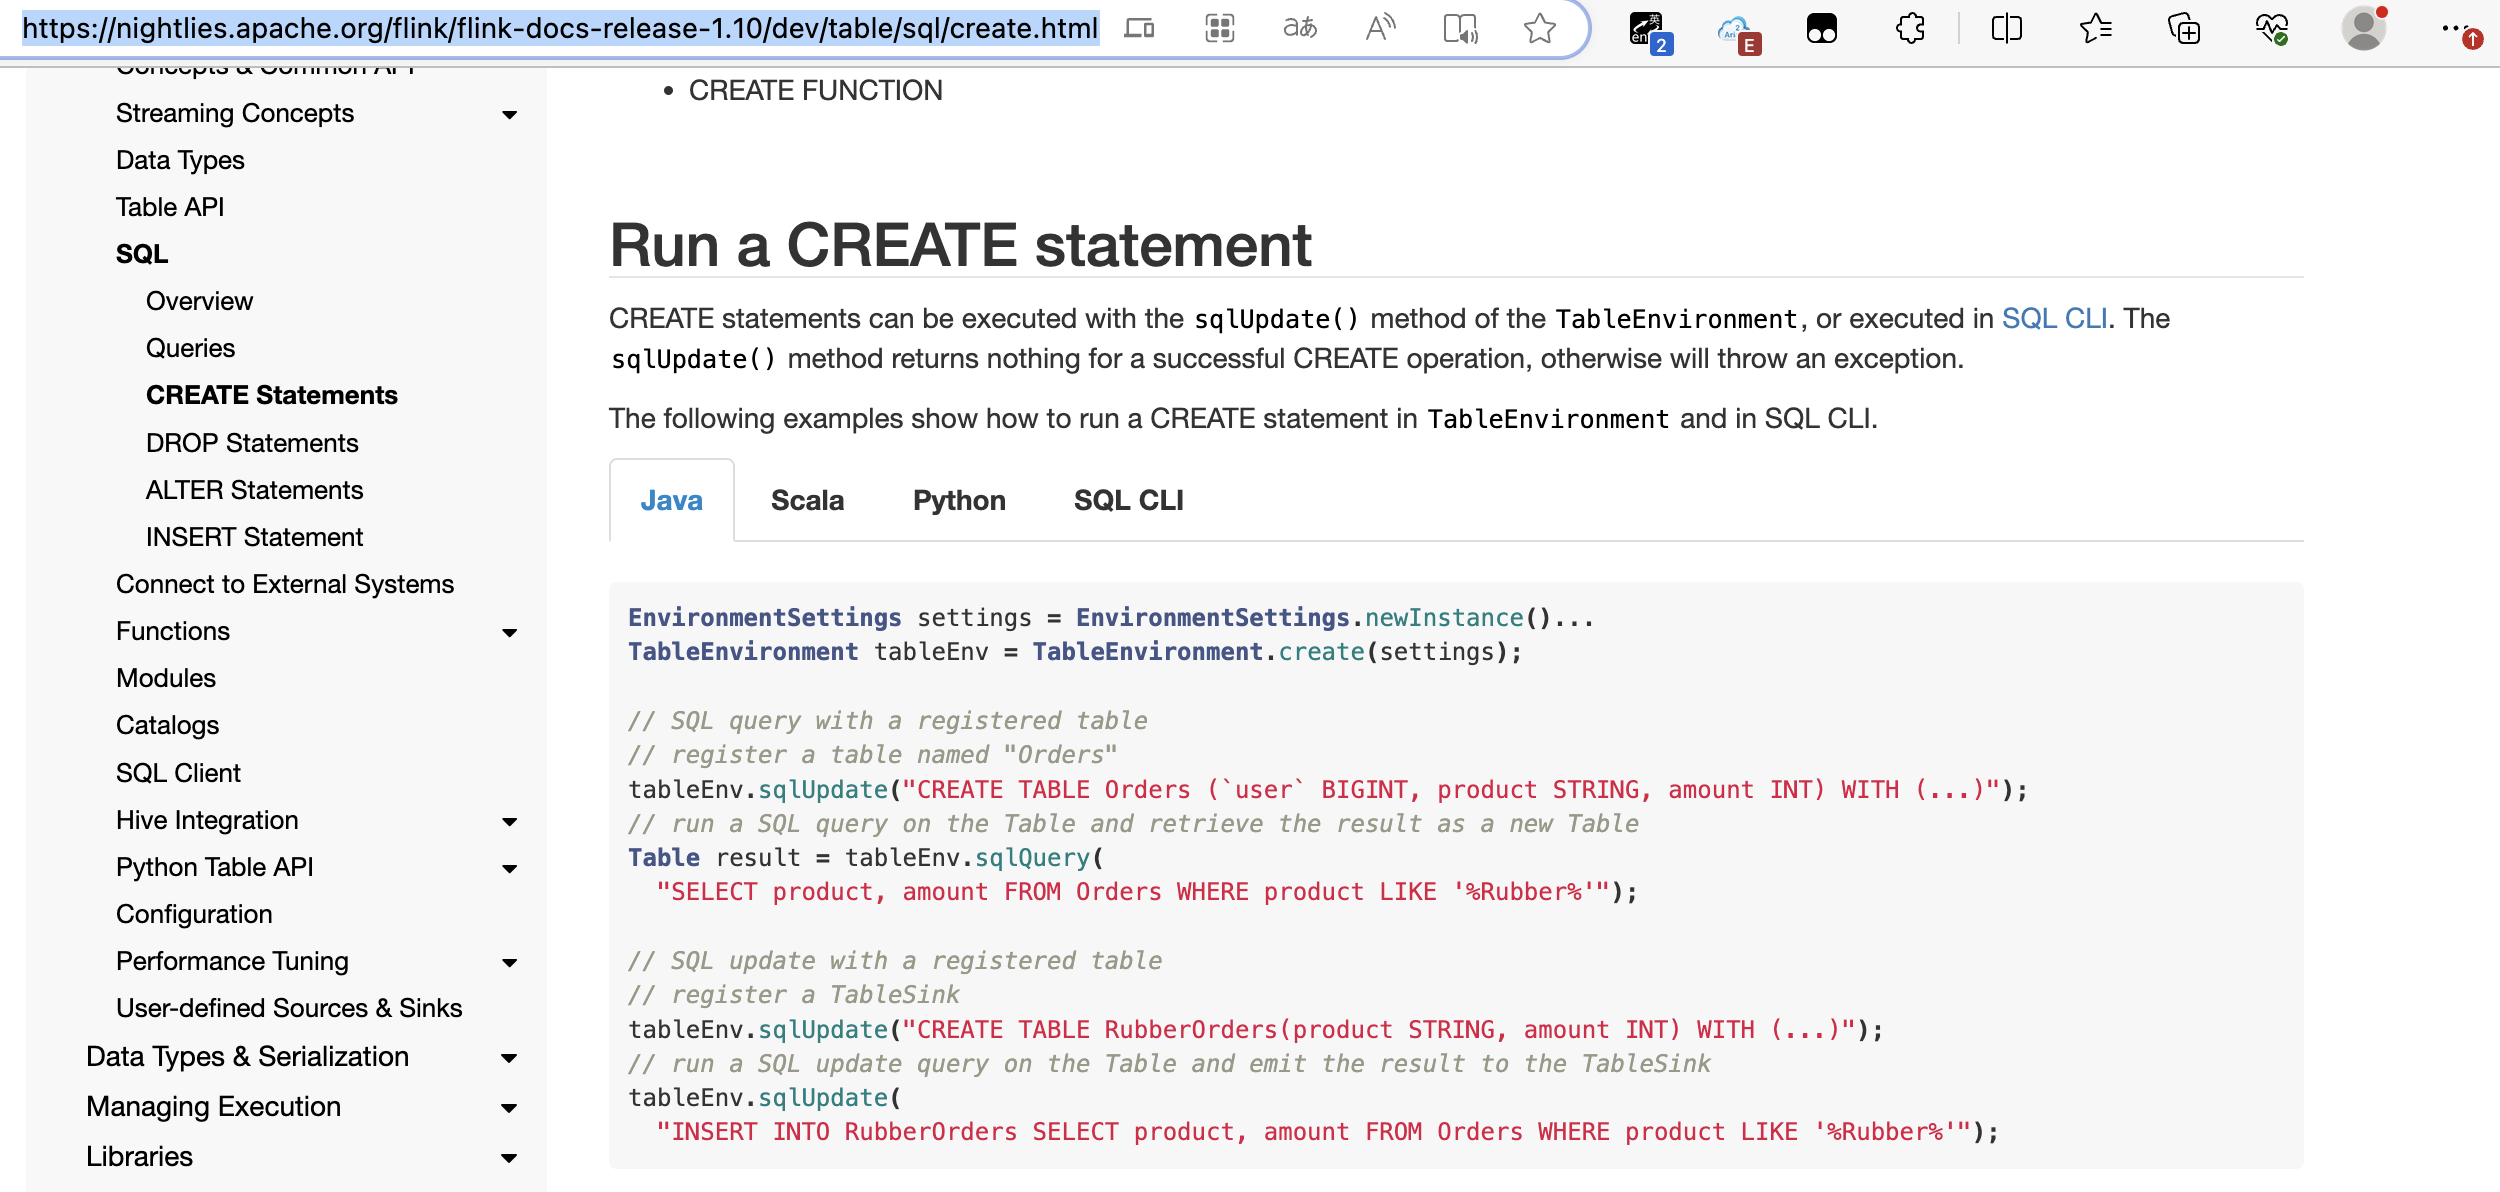Open INSERT Statement sidebar link
This screenshot has height=1192, width=2500.
pos(254,537)
